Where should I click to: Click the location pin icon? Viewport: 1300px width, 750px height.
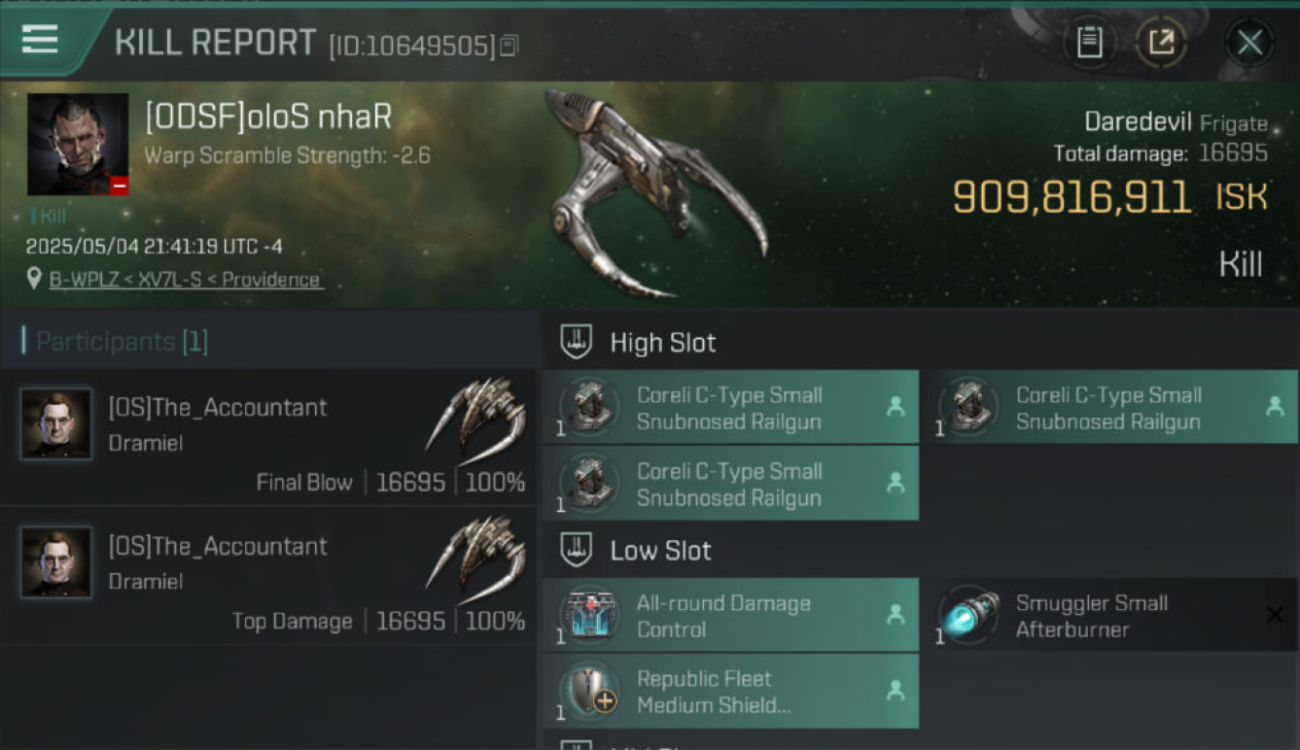tap(34, 278)
